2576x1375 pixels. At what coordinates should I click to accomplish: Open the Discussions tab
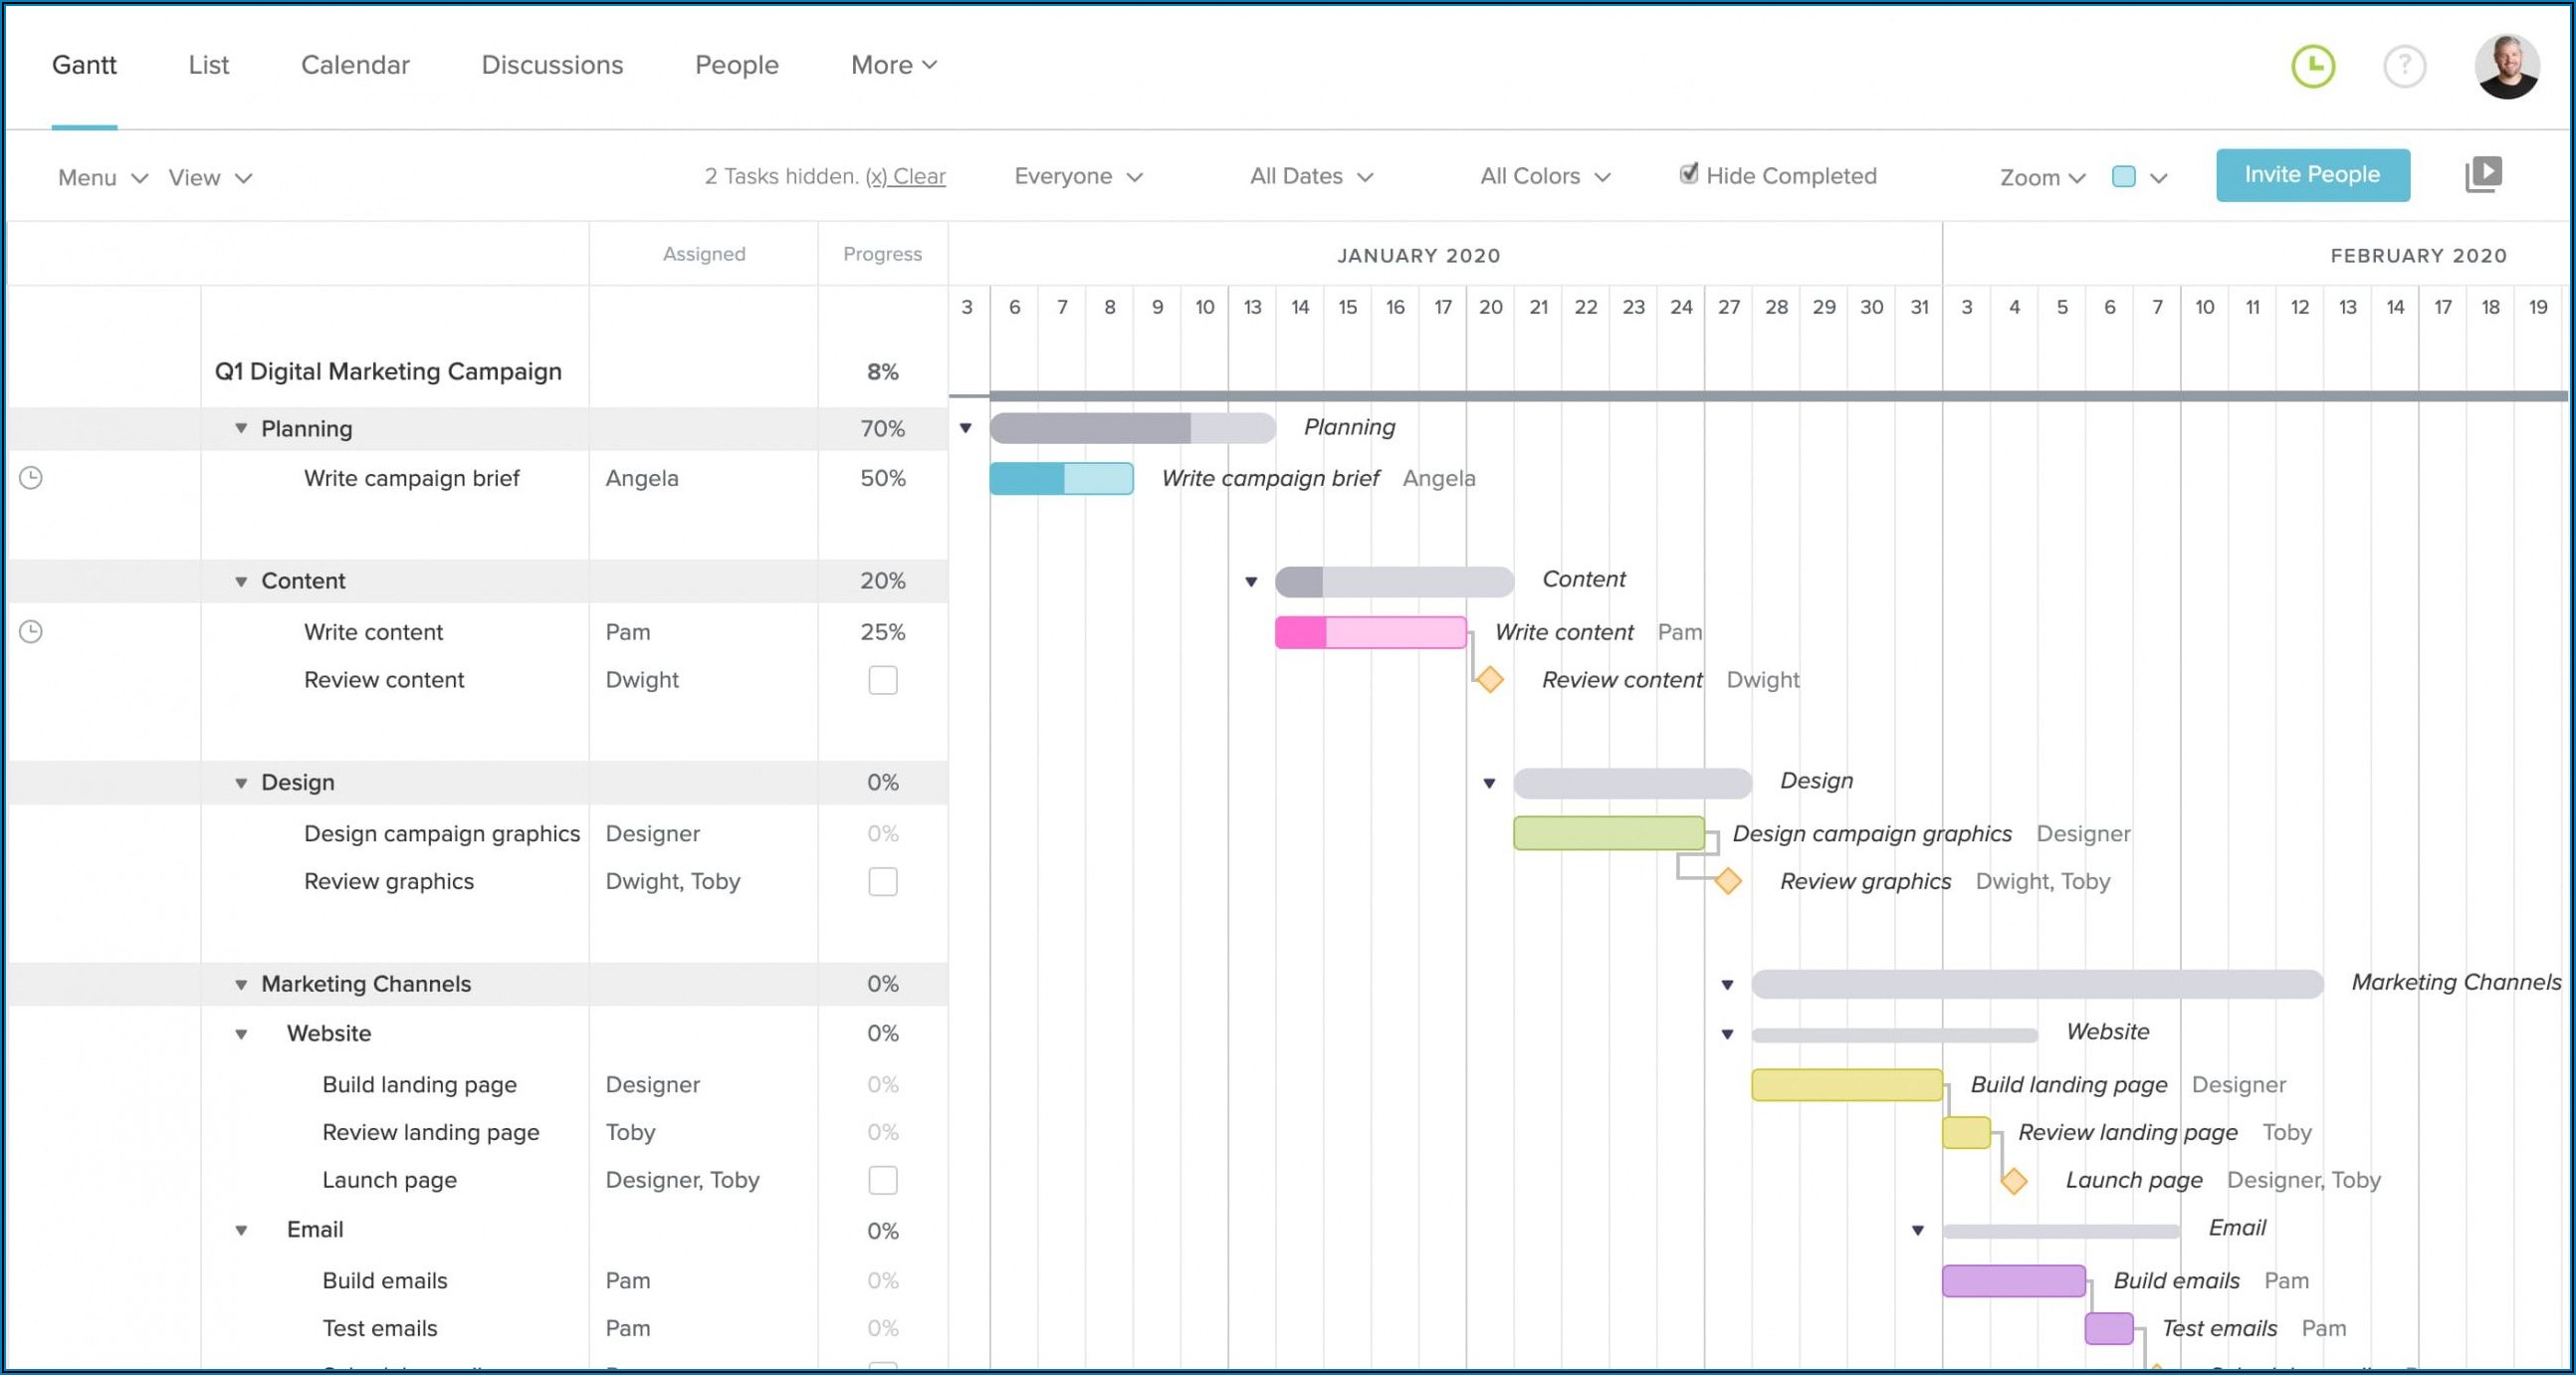[x=552, y=65]
